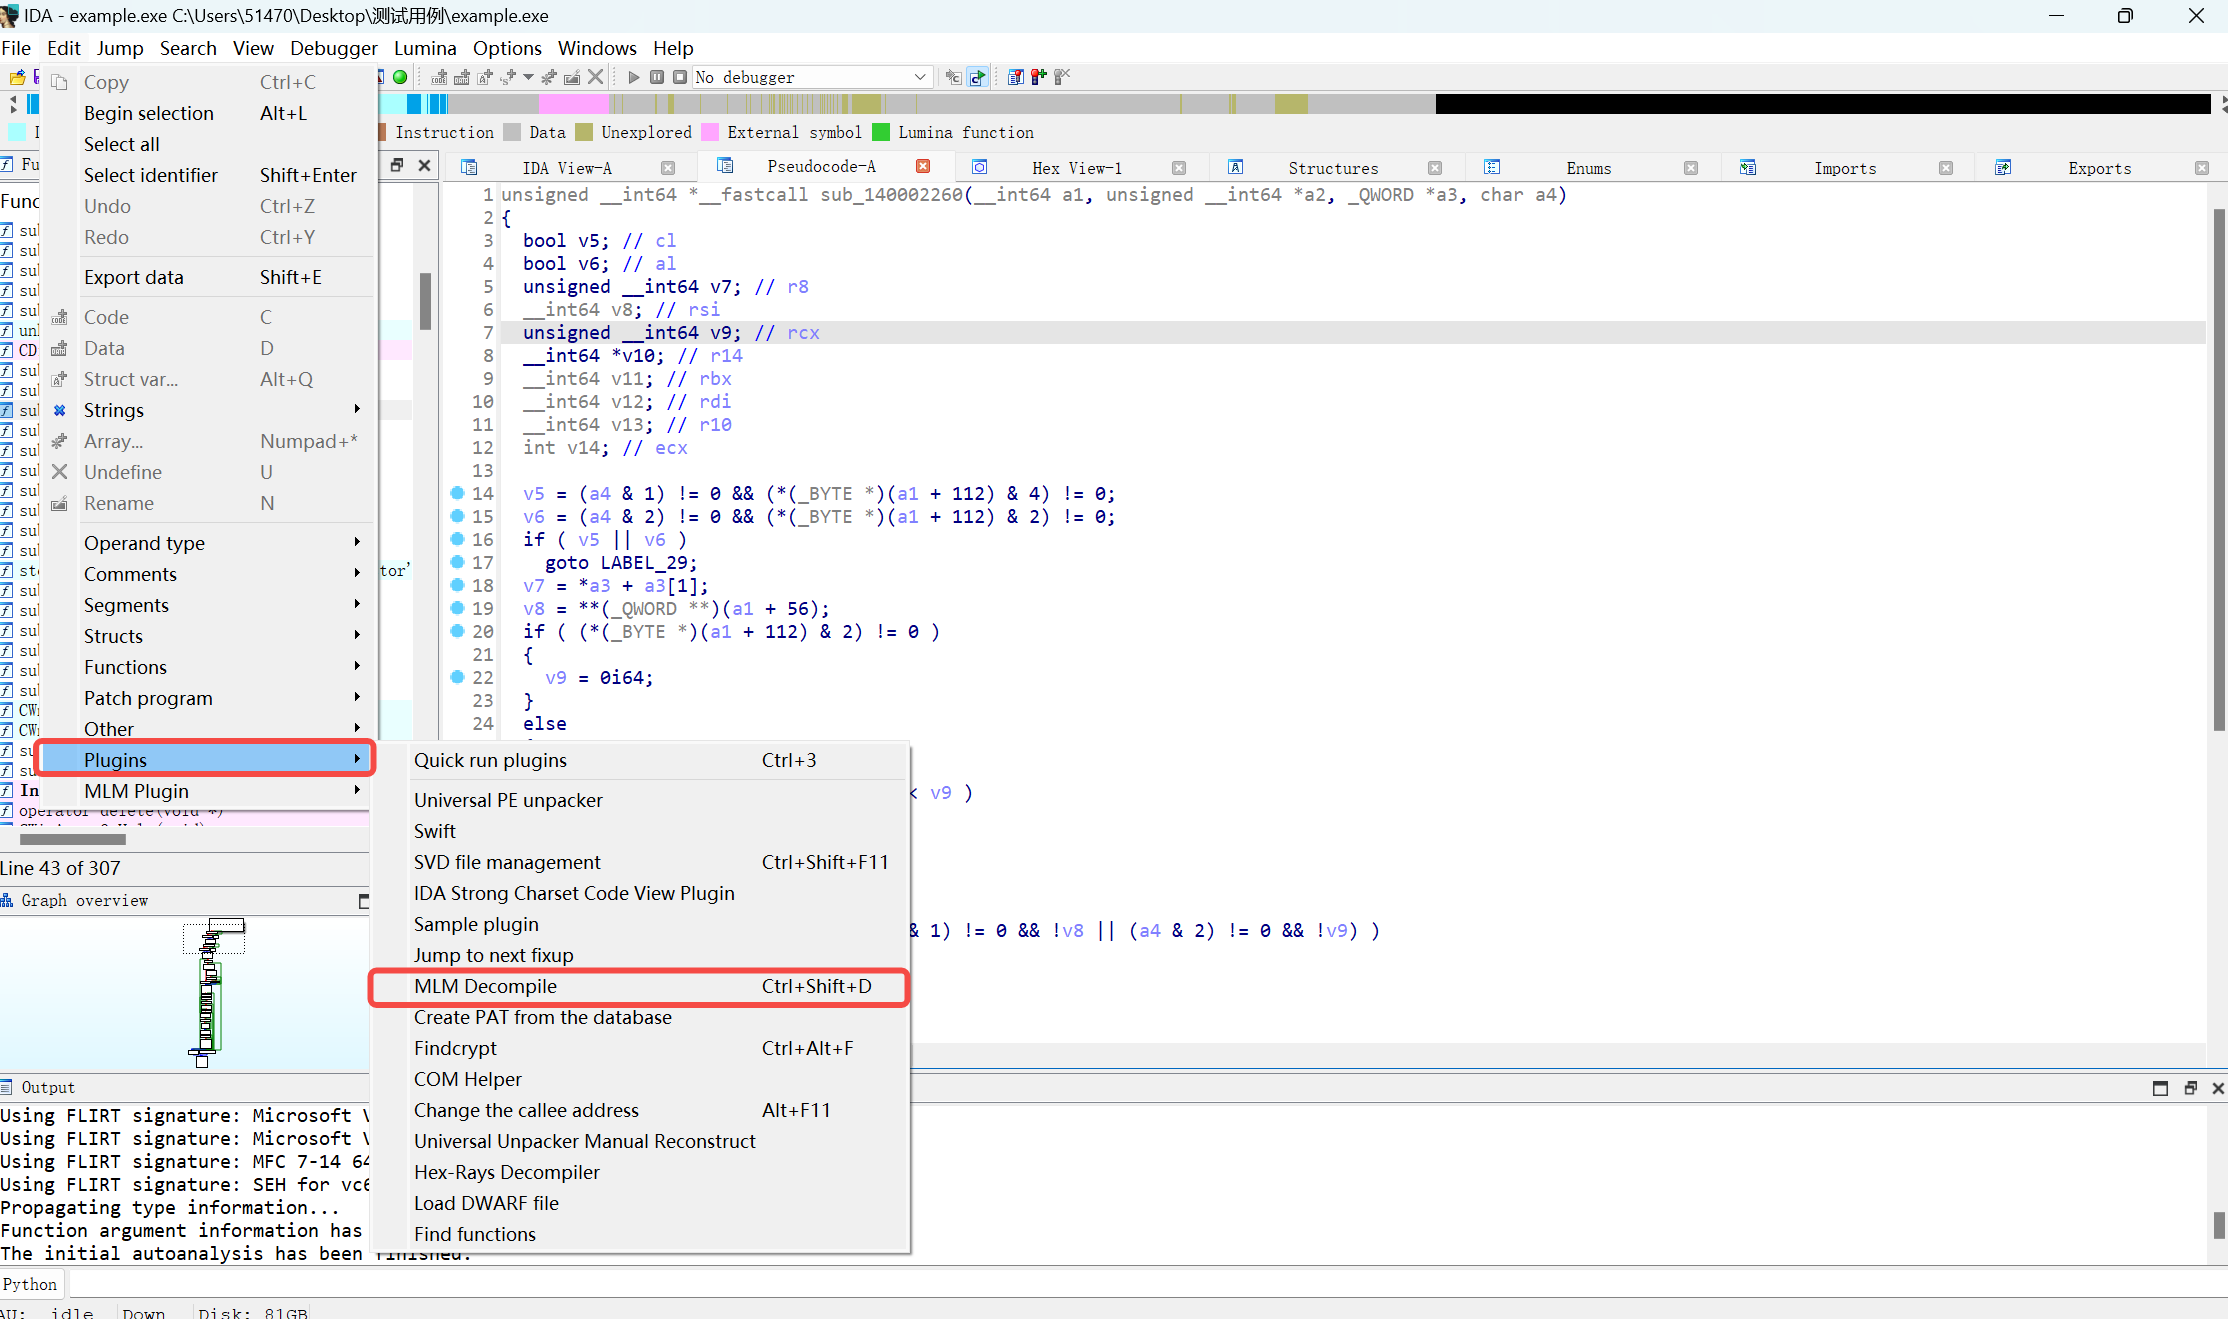The image size is (2228, 1319).
Task: Click the pink External symbol region in navigation band
Action: click(574, 104)
